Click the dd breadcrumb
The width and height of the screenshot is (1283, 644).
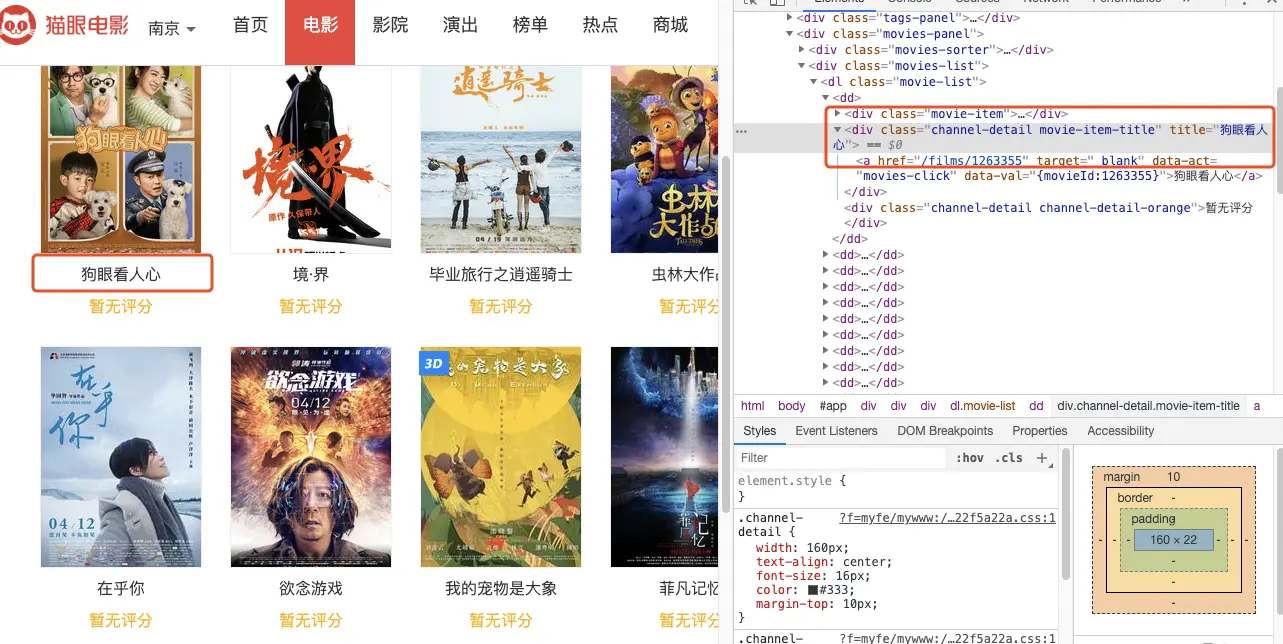coord(1036,406)
